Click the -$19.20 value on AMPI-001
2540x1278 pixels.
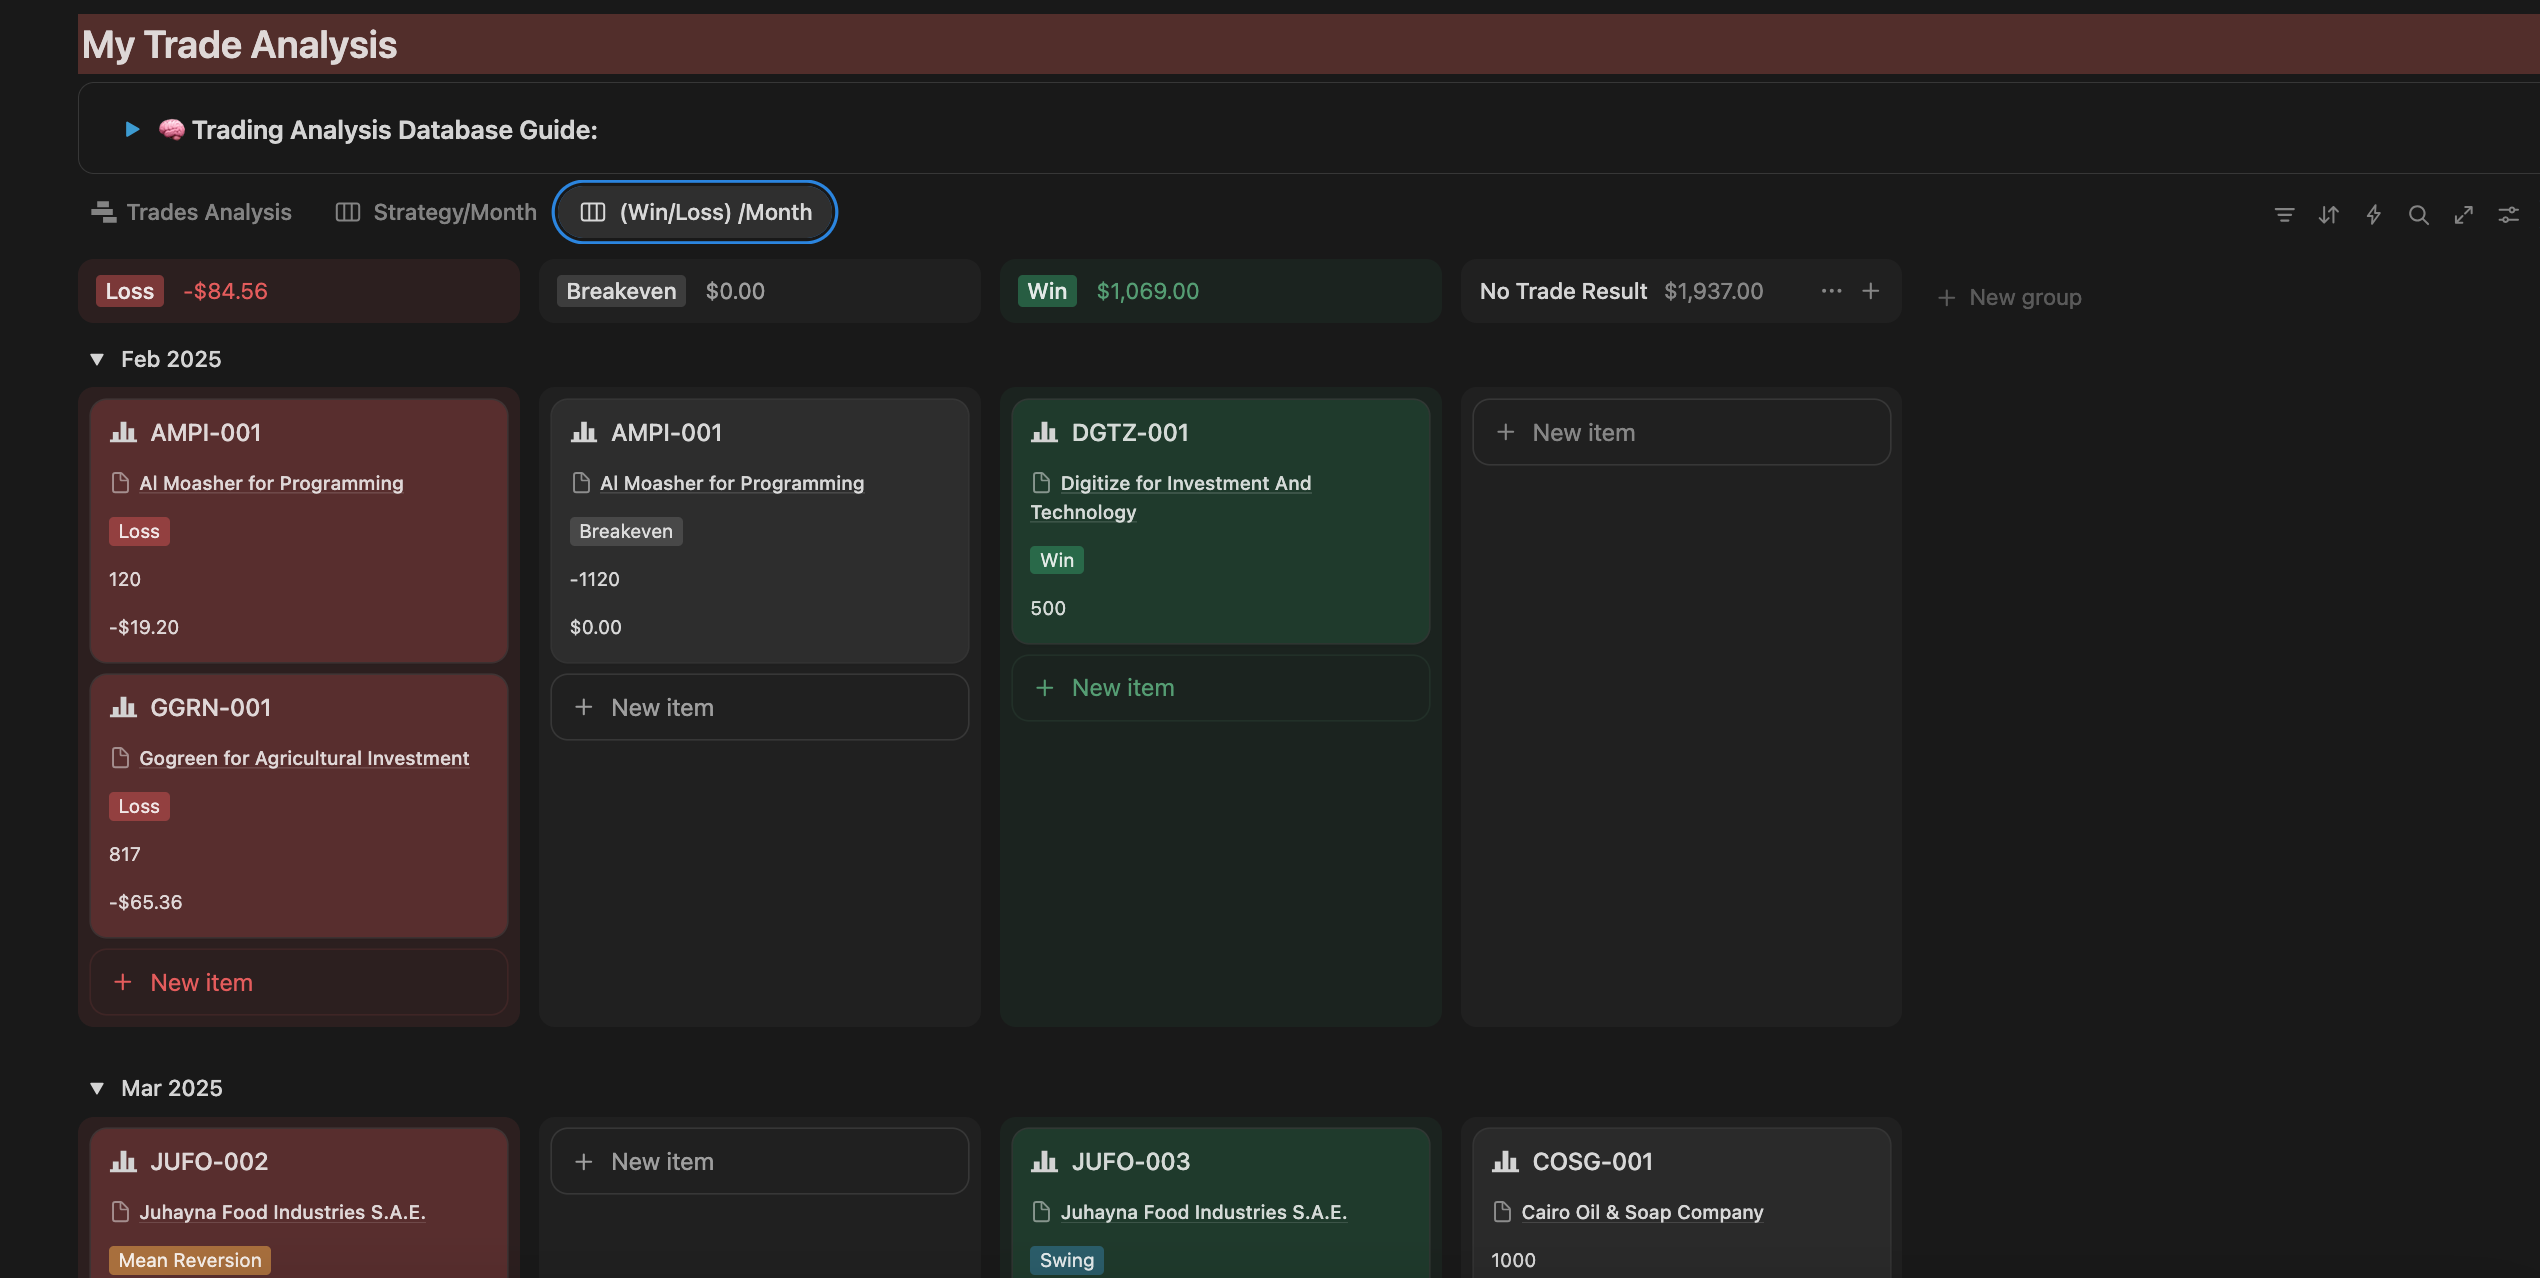click(144, 627)
